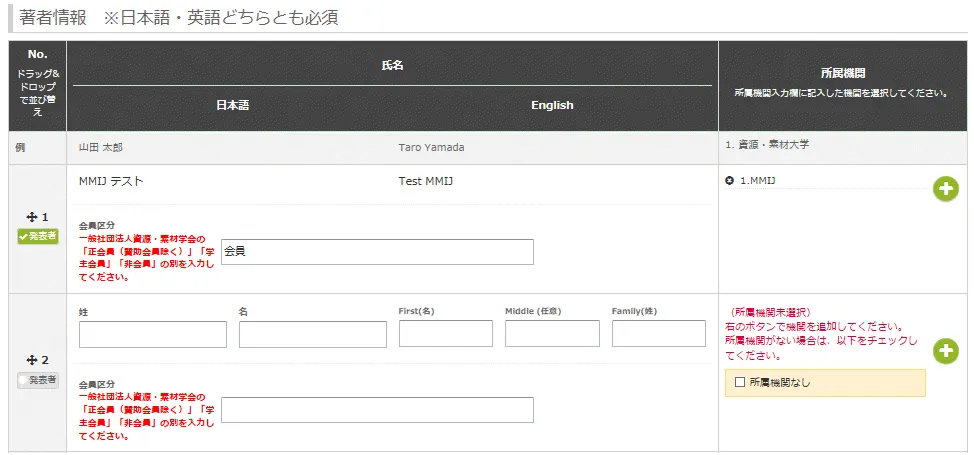Click the drag handle for author 1
Viewport: 974px width, 455px height.
tap(32, 216)
